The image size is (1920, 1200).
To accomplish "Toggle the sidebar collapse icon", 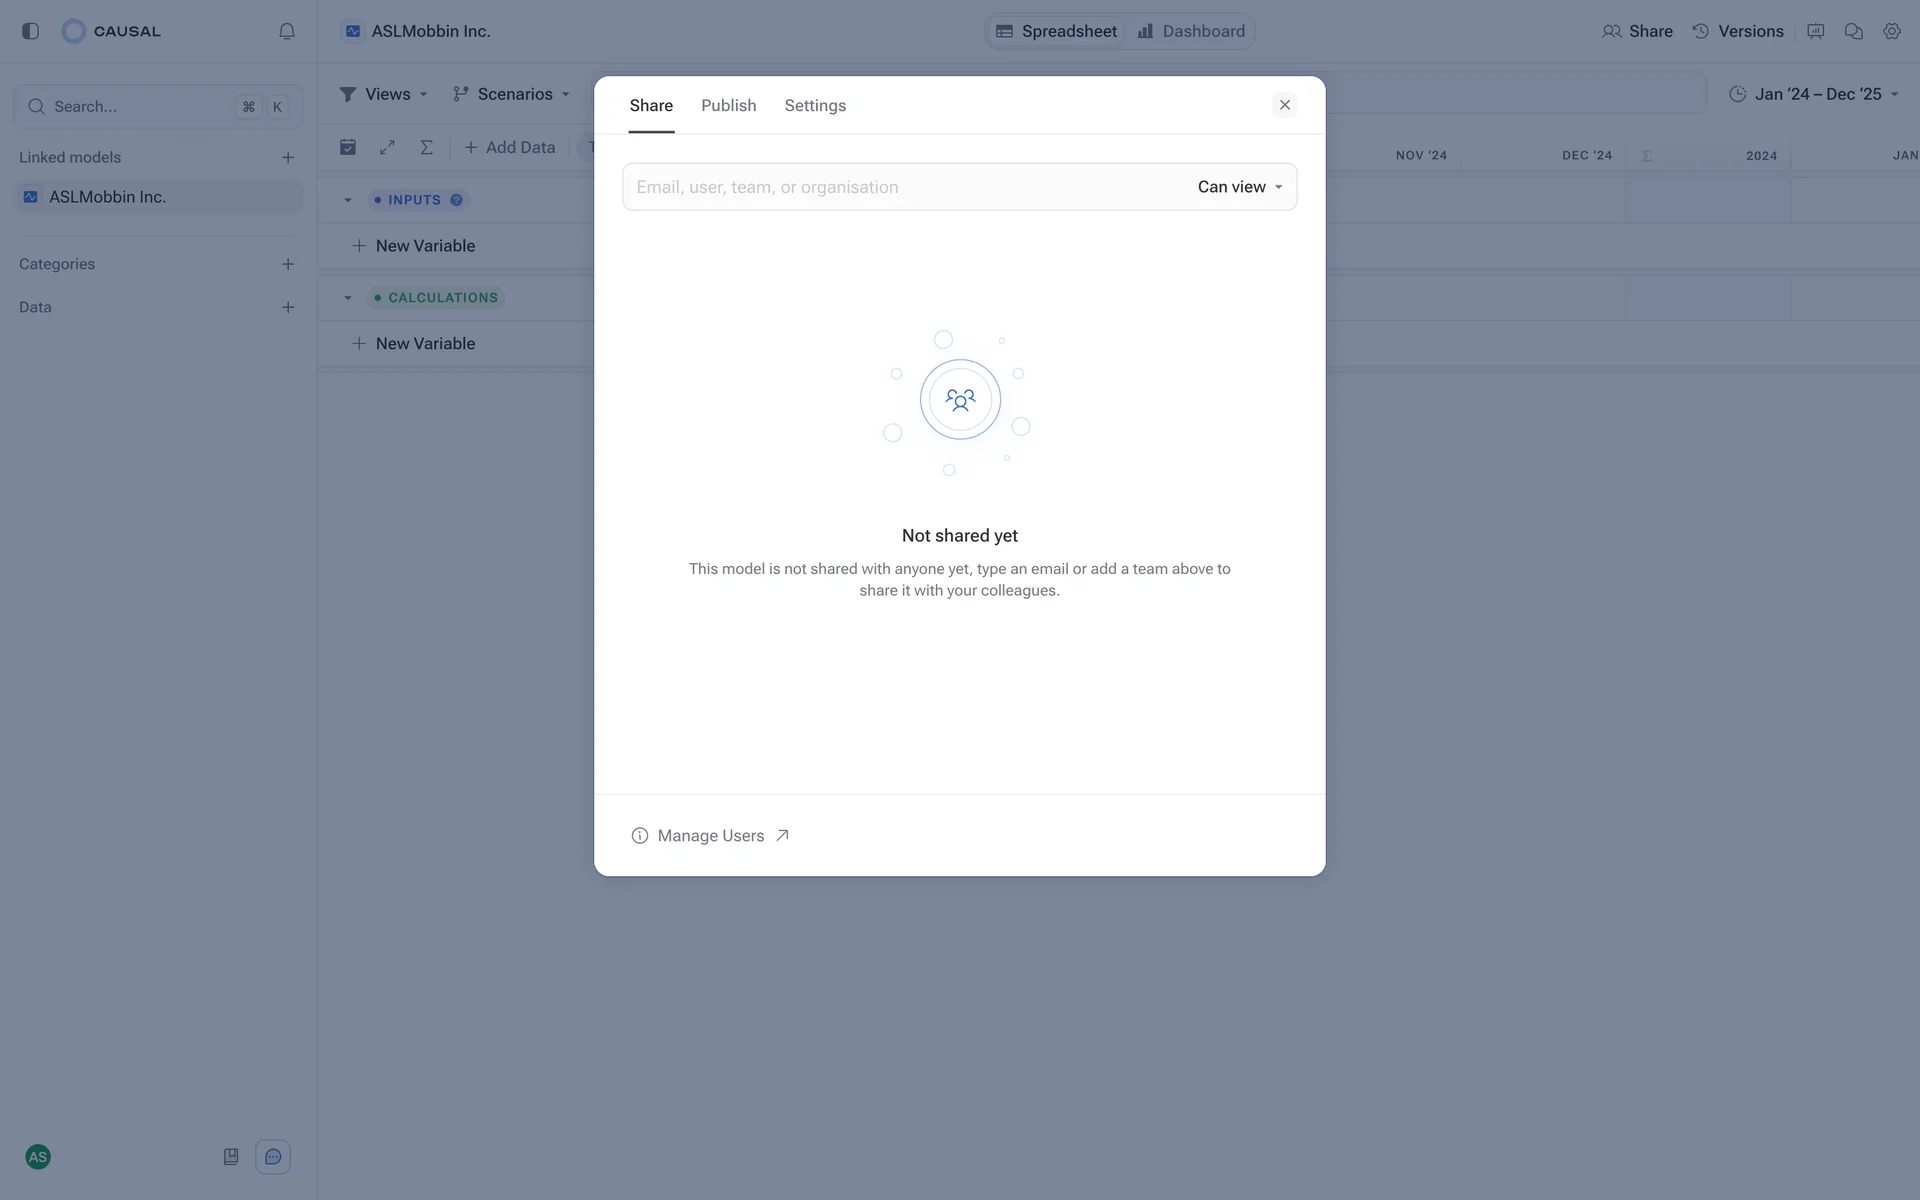I will (x=30, y=31).
